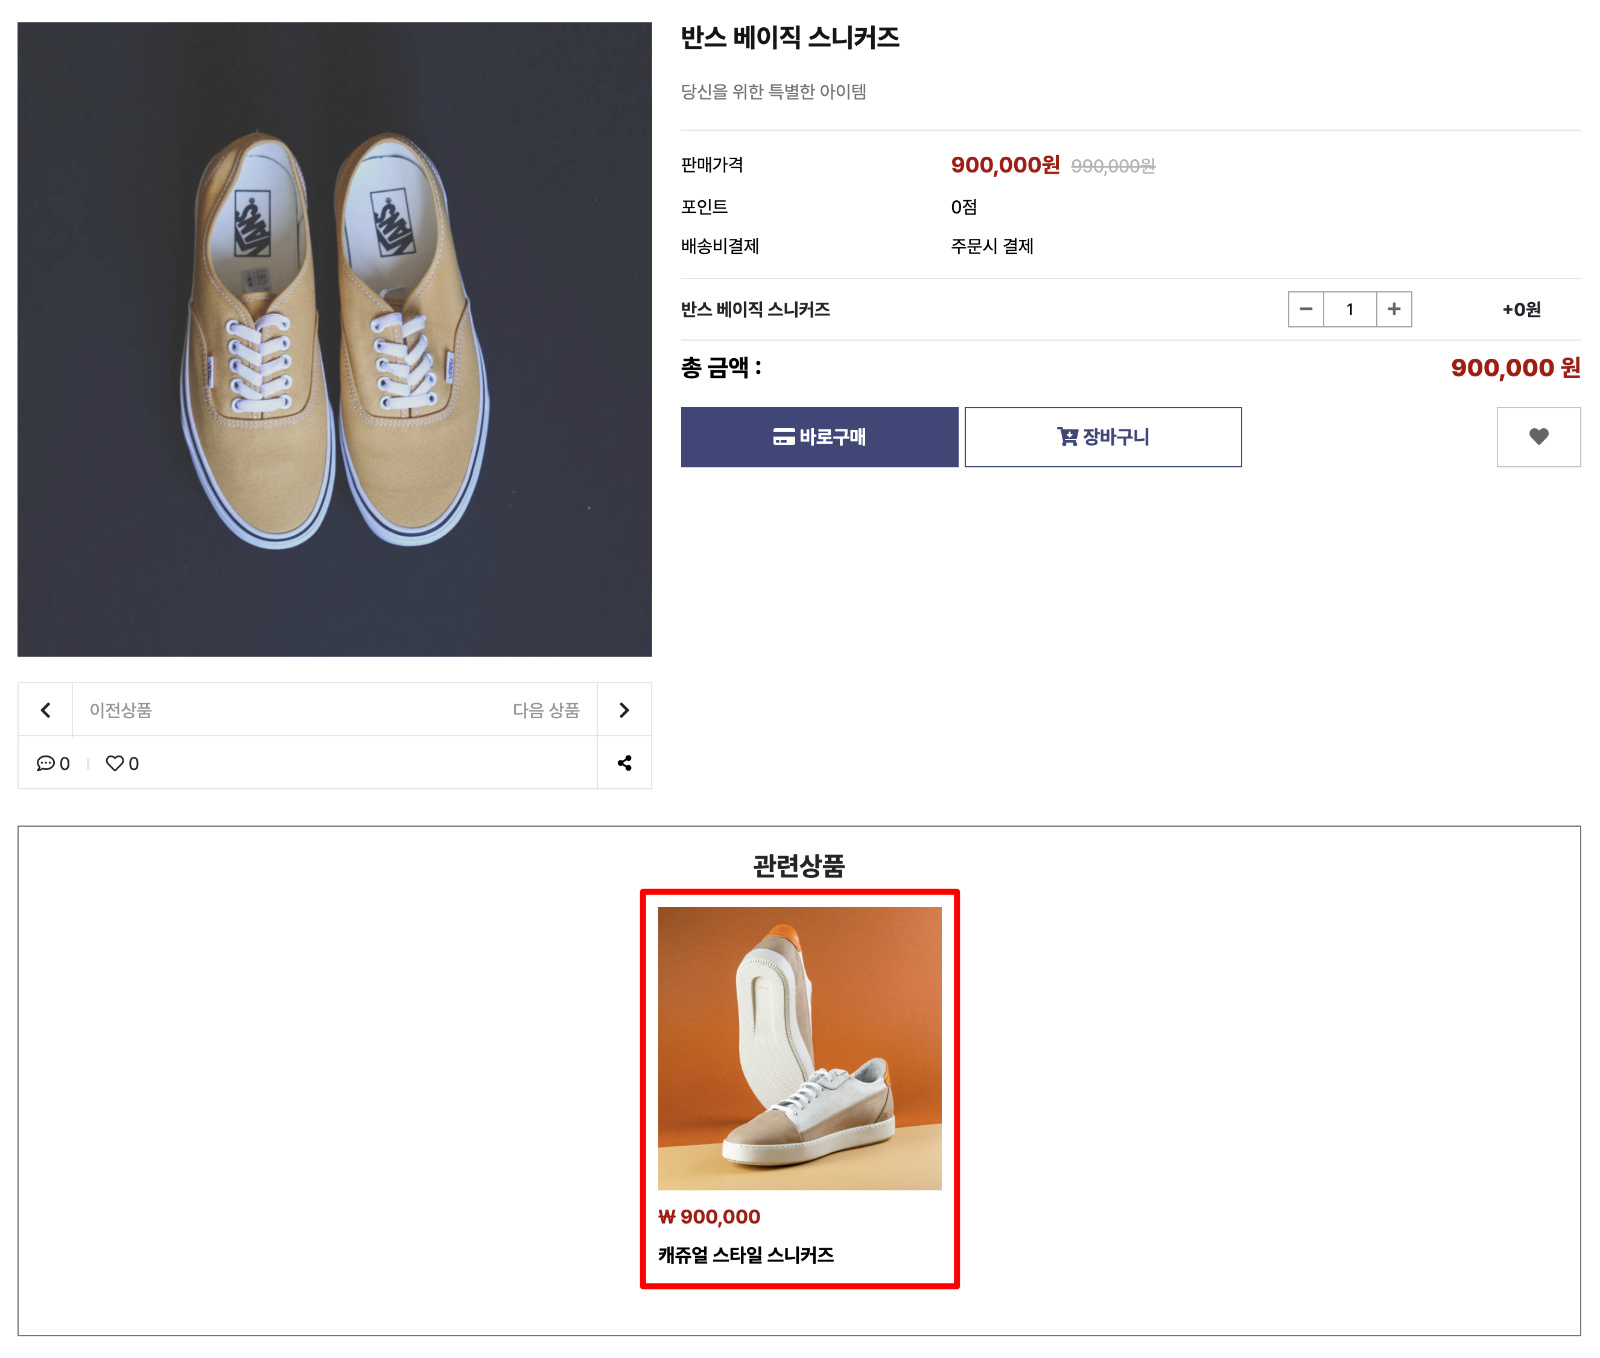
Task: Click the 포인트 label
Action: [x=704, y=207]
